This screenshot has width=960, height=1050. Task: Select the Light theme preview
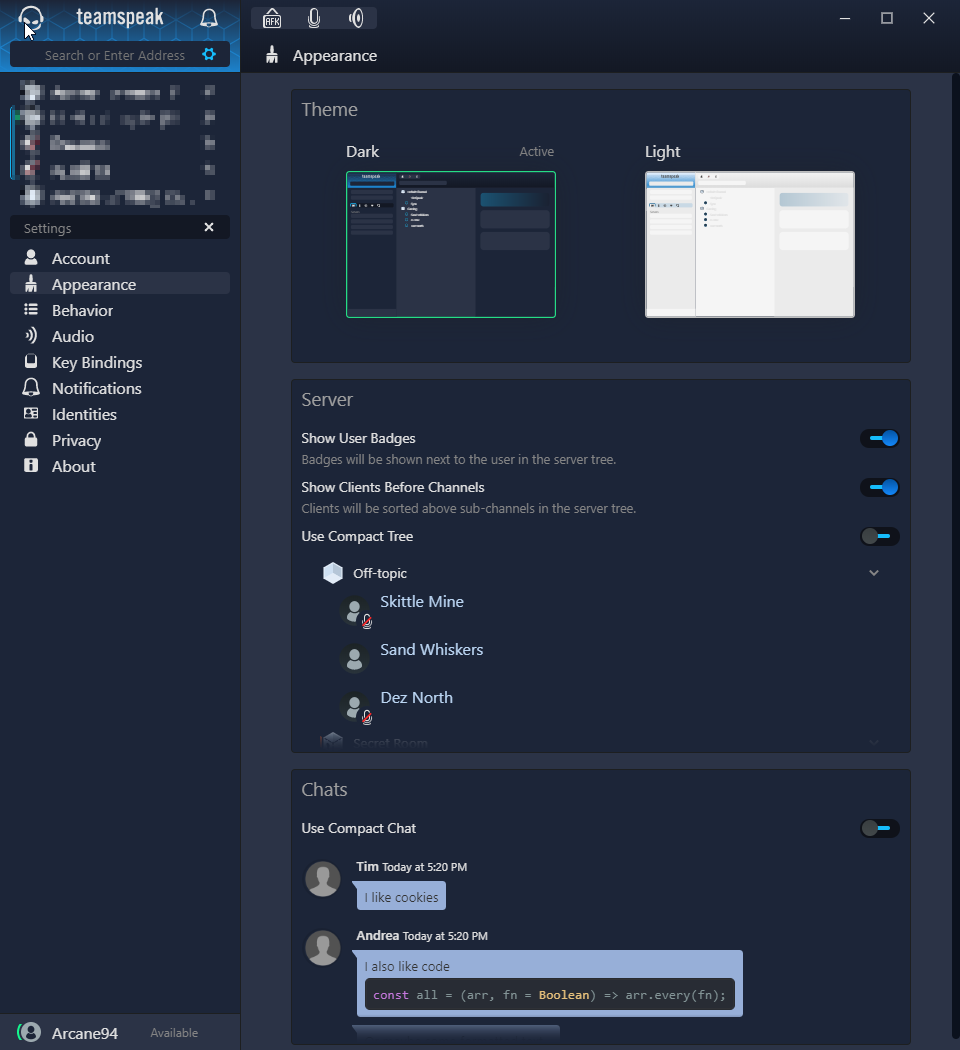coord(750,244)
